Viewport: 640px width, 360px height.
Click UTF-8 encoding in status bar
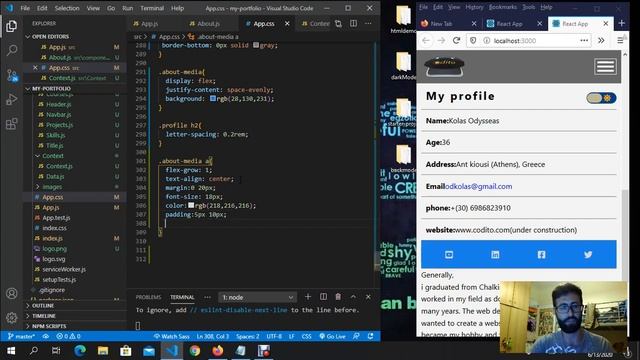point(274,336)
